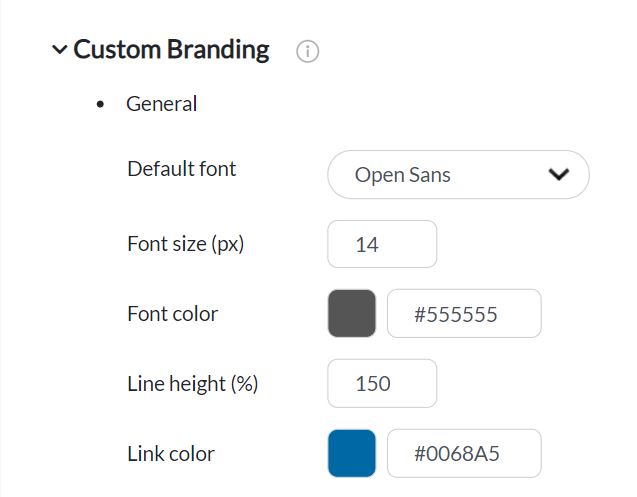The image size is (637, 497).
Task: Click the Open Sans text in font selector
Action: [403, 175]
